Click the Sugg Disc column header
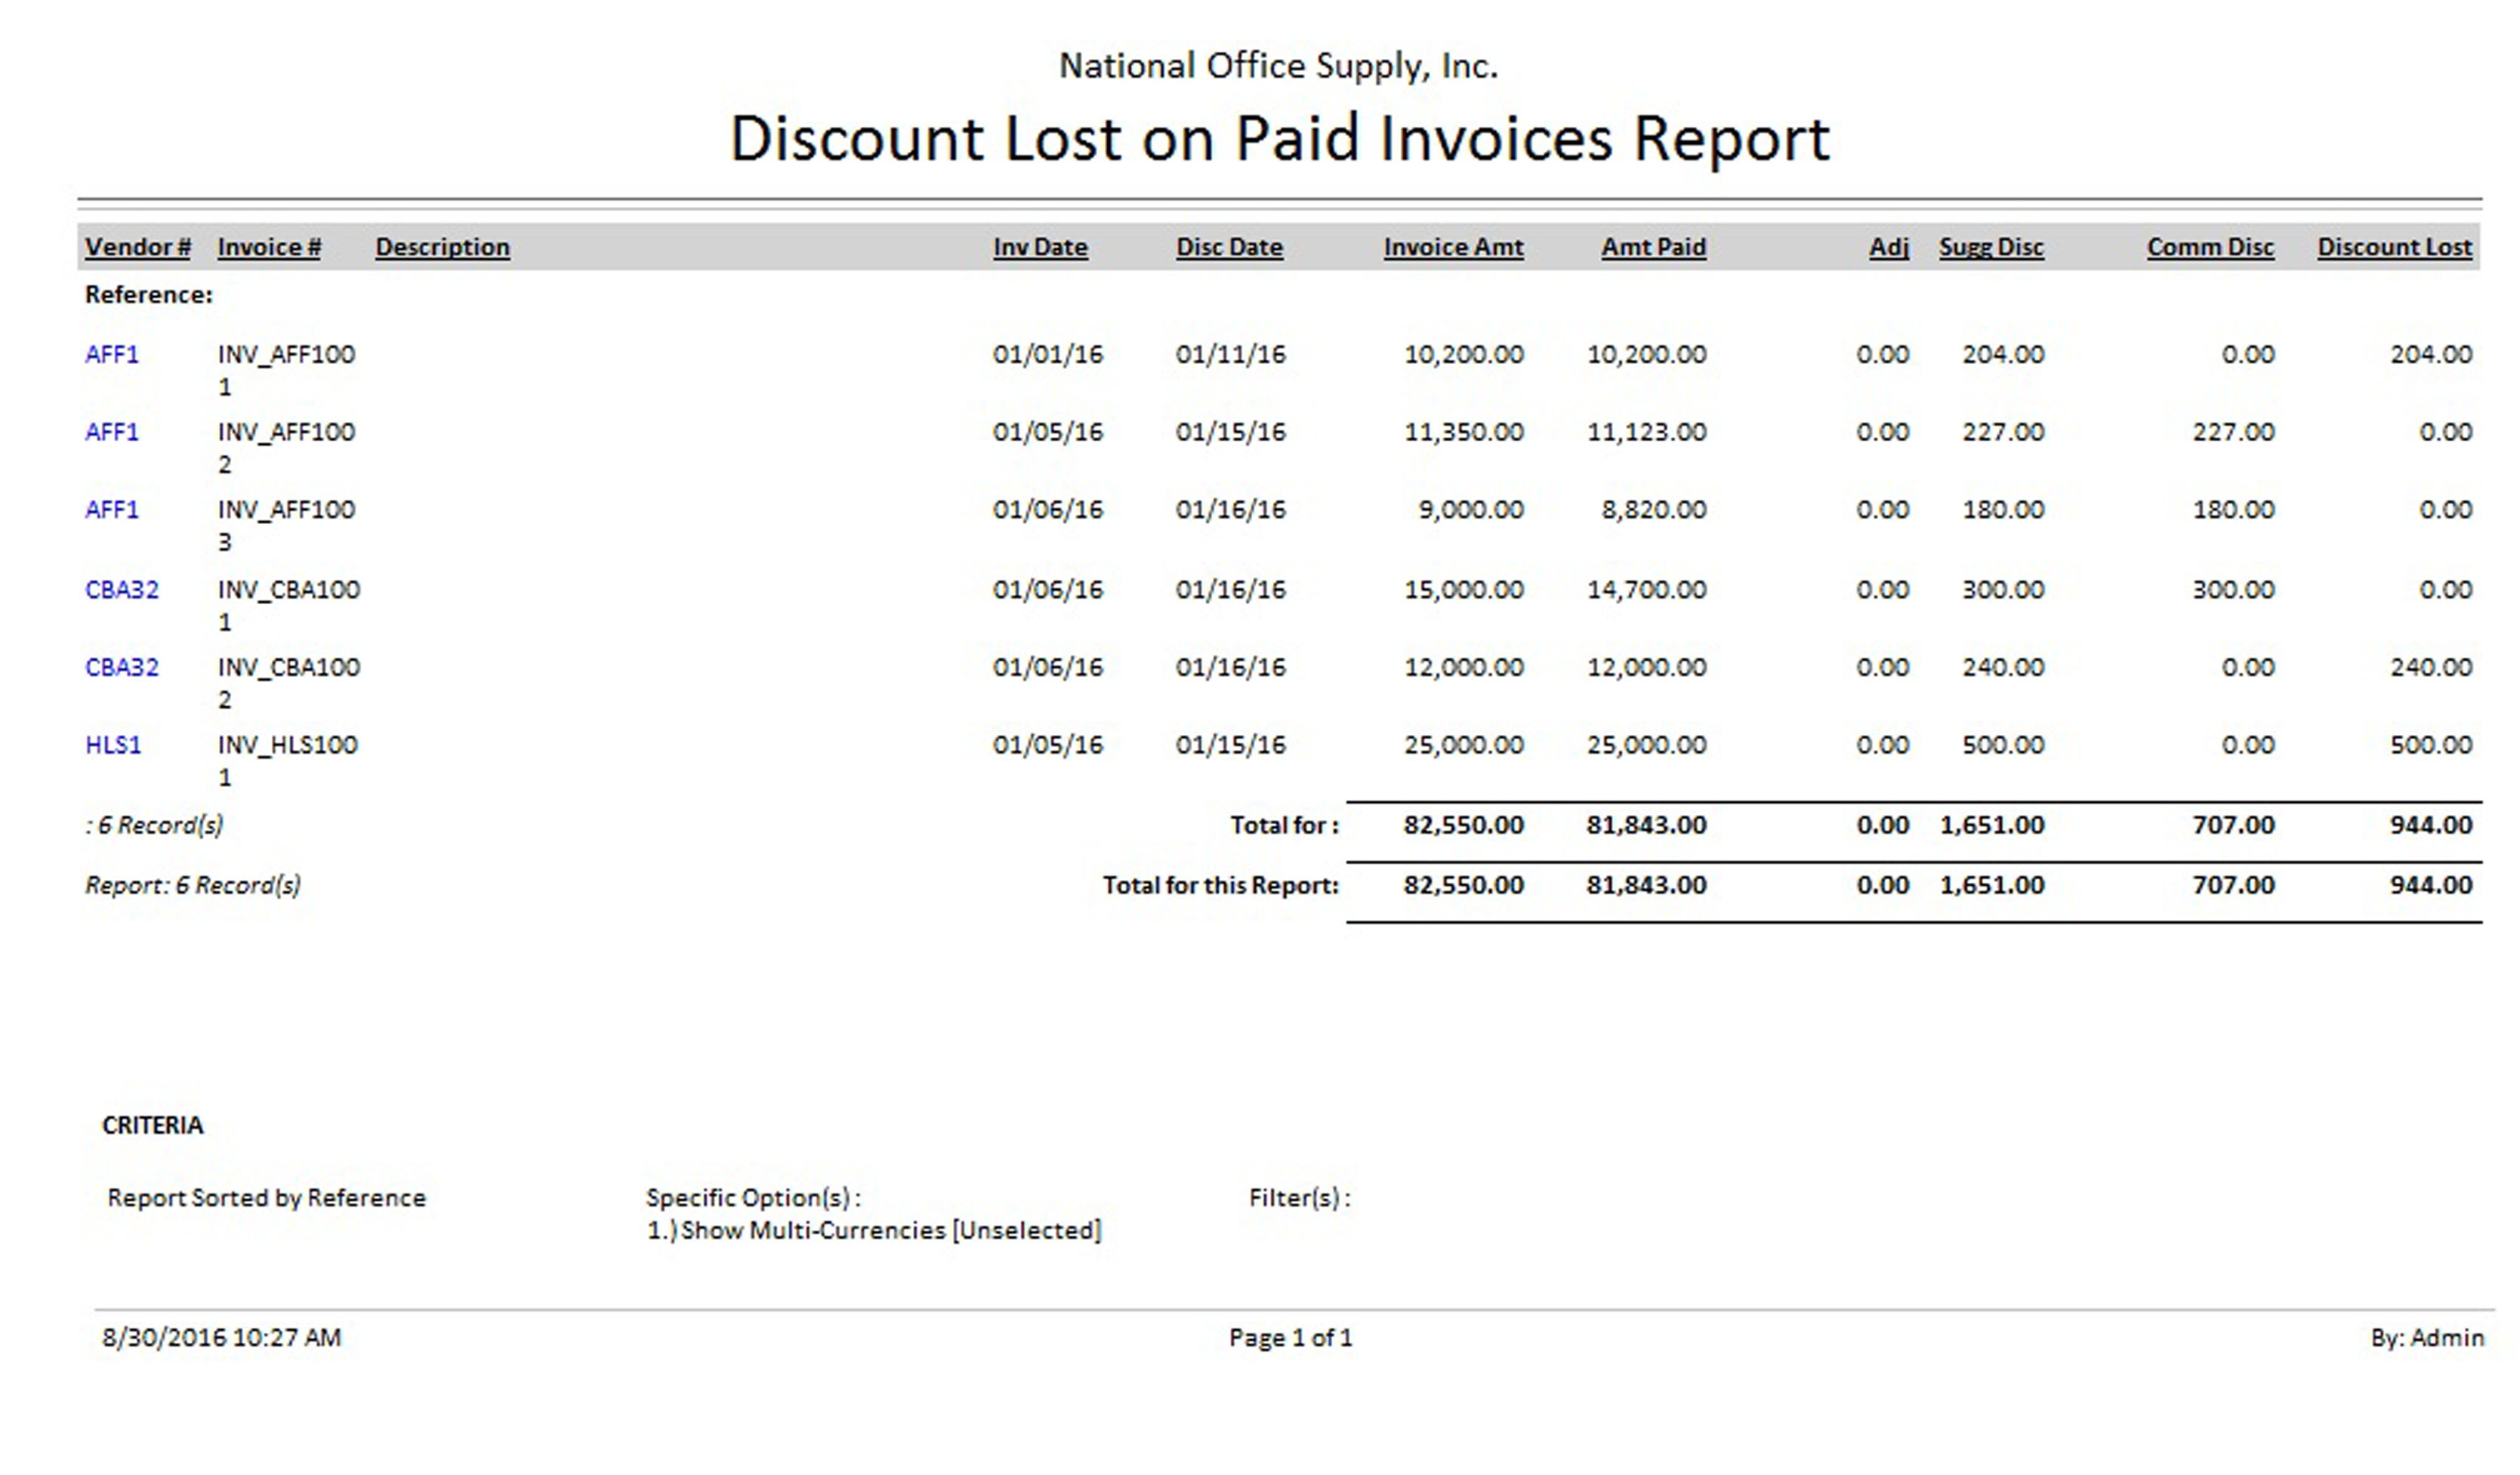 click(x=1991, y=247)
